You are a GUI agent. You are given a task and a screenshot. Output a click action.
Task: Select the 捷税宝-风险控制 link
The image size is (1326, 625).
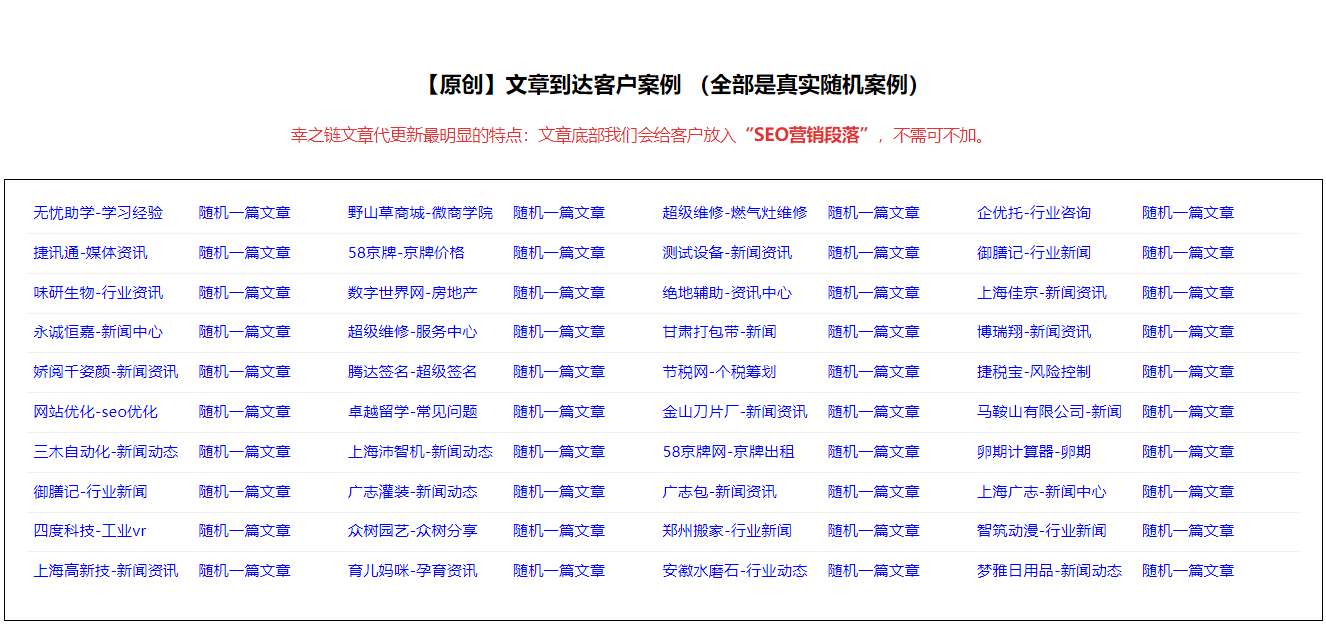(1034, 372)
